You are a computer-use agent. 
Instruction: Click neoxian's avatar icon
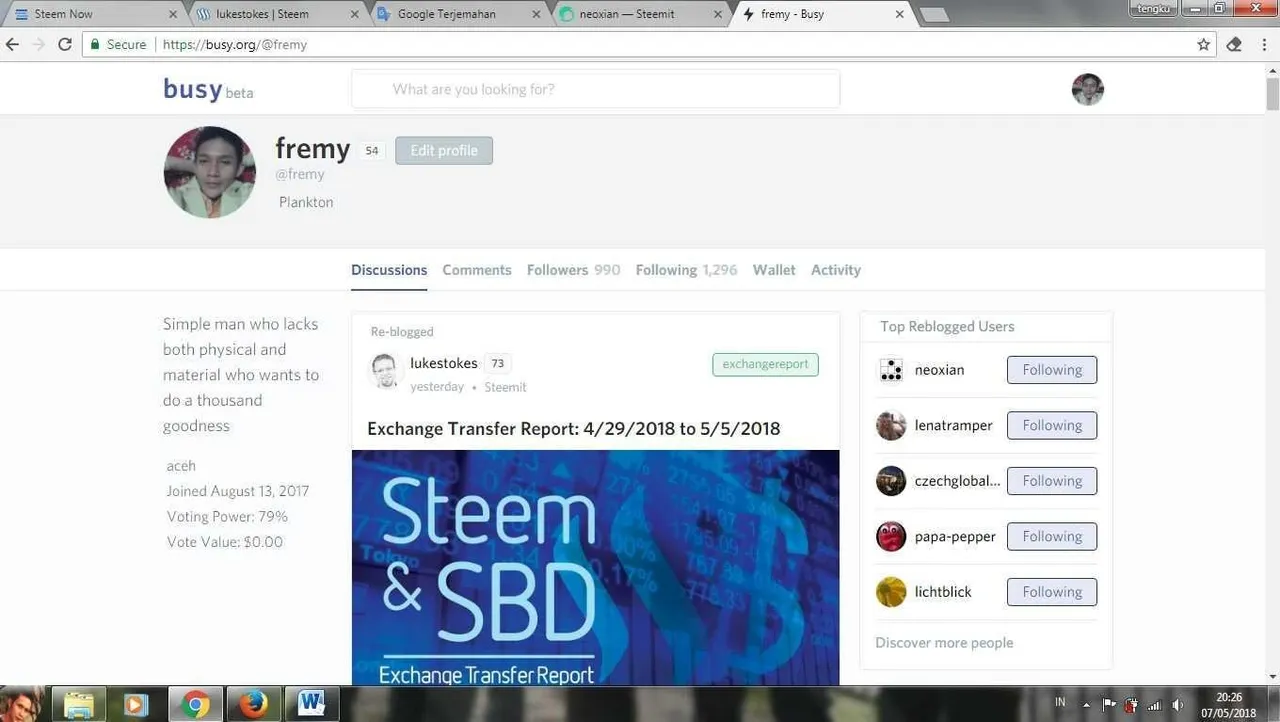[891, 370]
